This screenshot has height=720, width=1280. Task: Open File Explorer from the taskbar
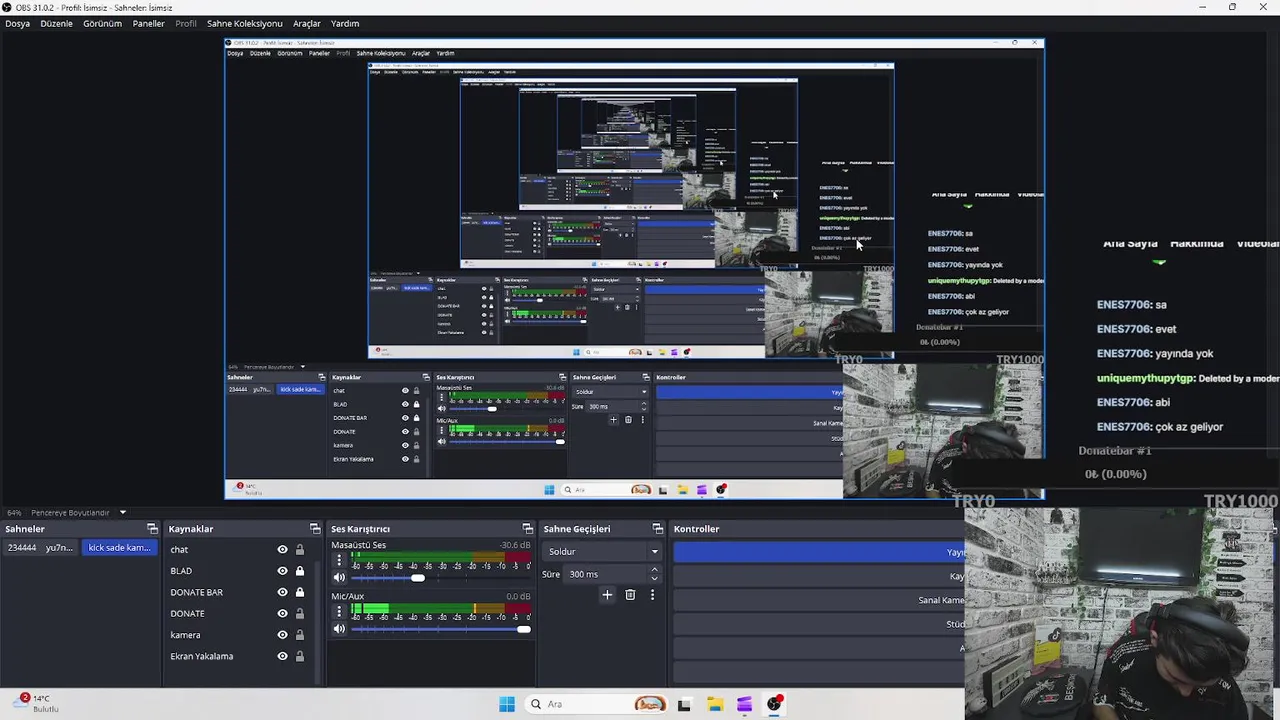715,704
